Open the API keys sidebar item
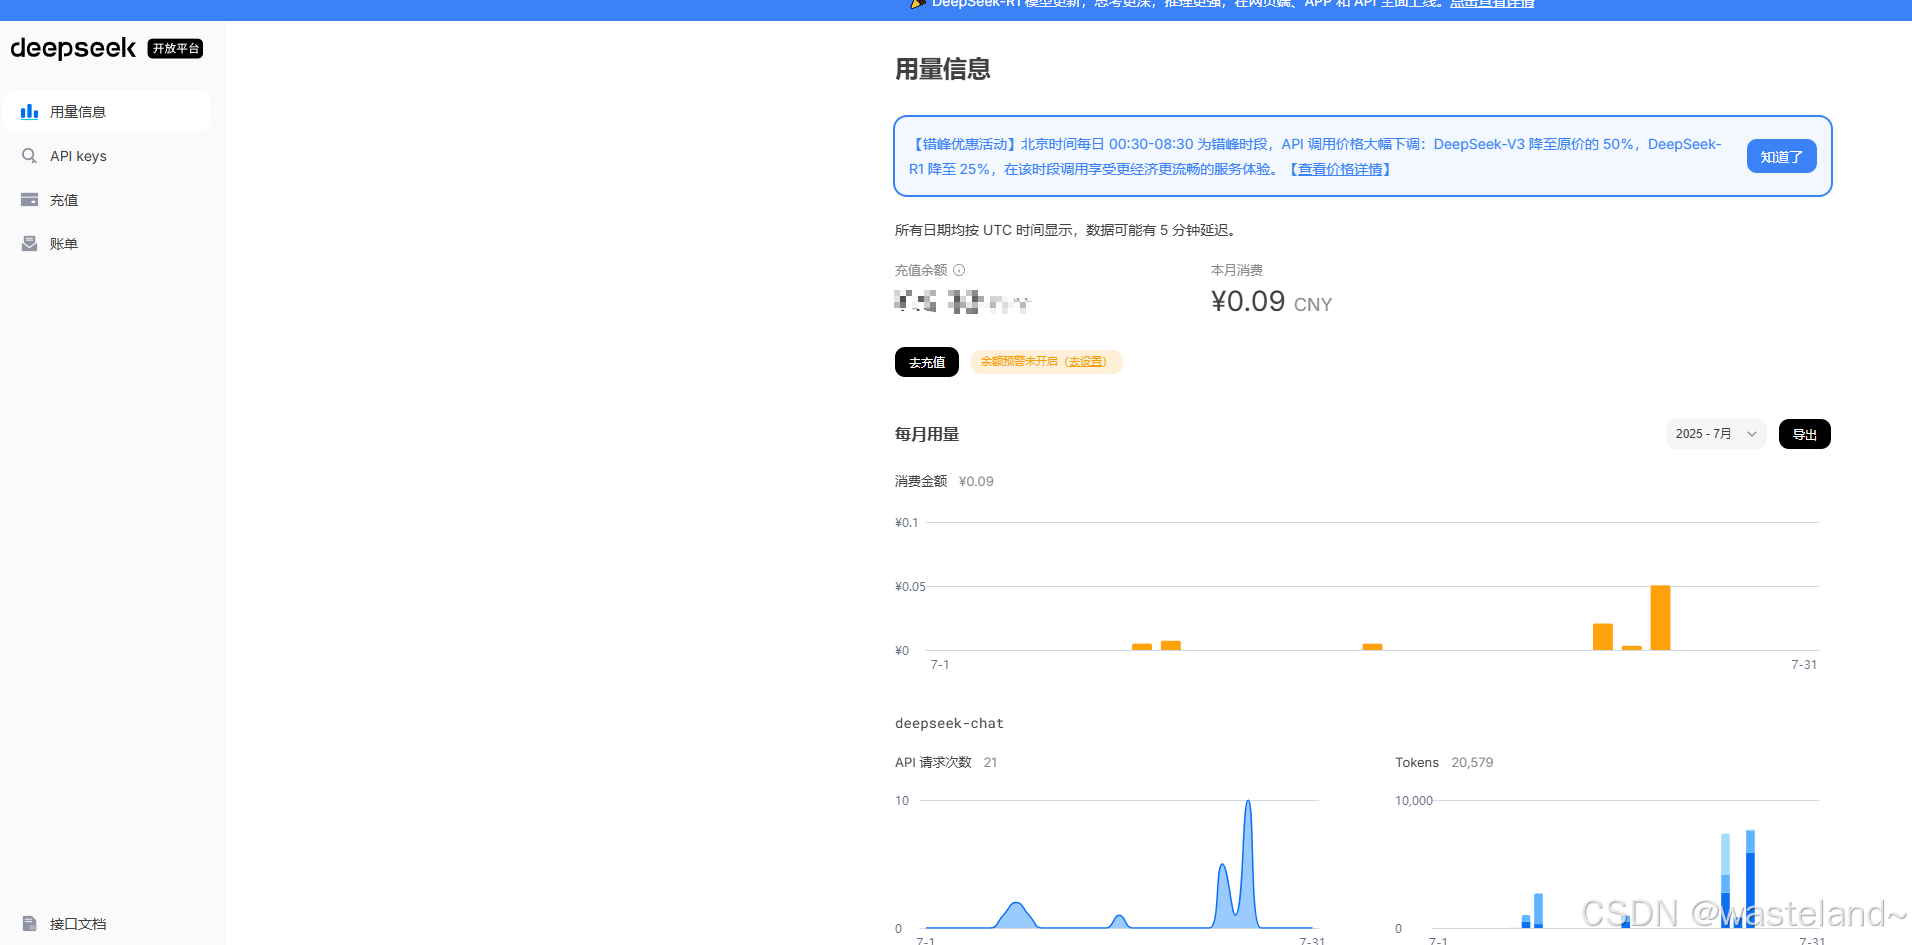The height and width of the screenshot is (945, 1912). click(x=108, y=156)
